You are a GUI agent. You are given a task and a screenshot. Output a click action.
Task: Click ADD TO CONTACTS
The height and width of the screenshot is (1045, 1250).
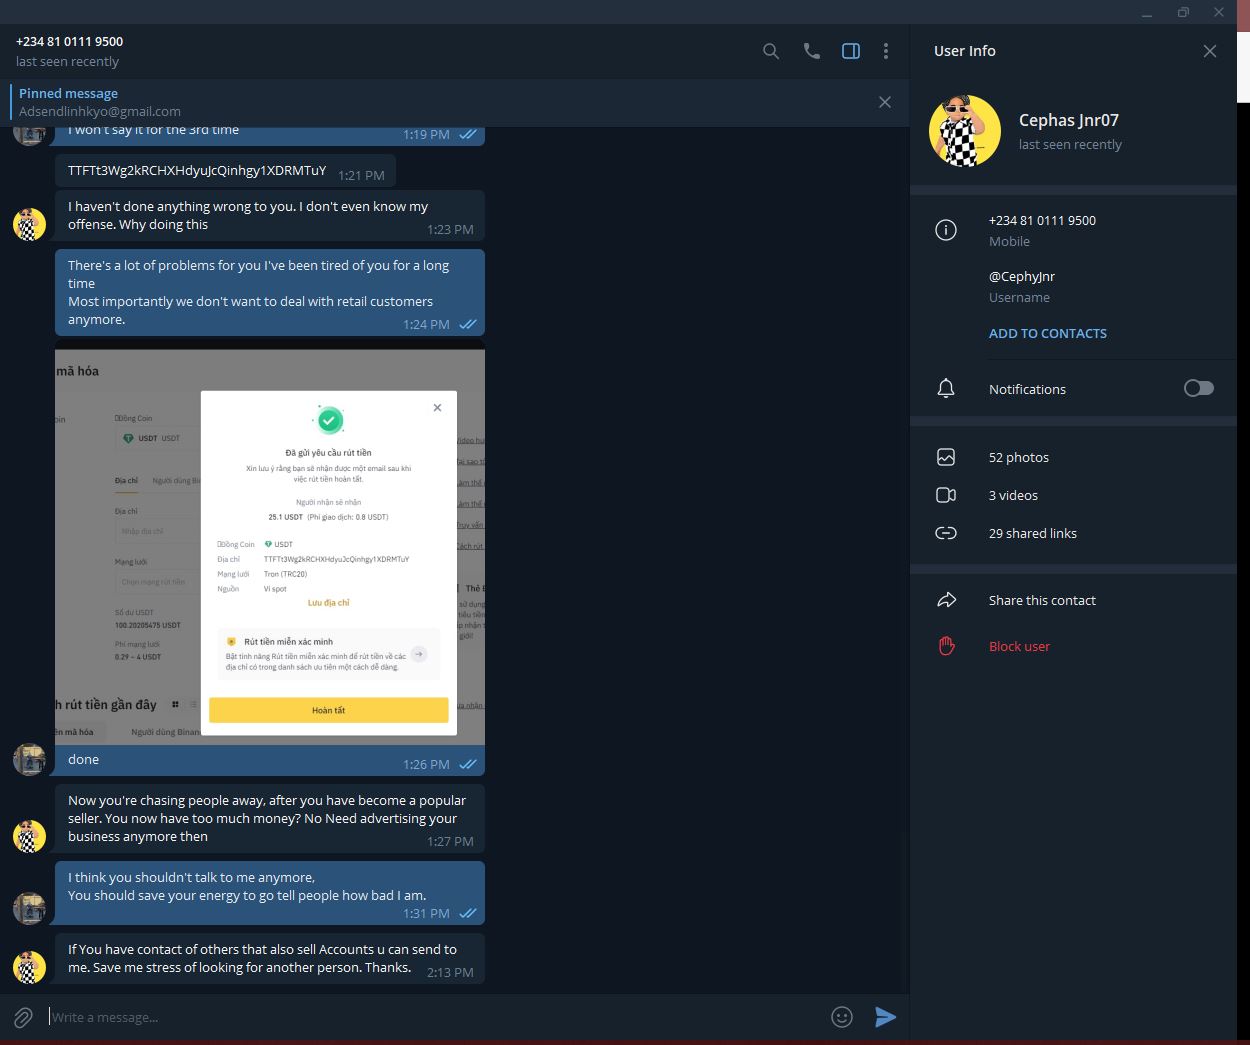tap(1048, 333)
